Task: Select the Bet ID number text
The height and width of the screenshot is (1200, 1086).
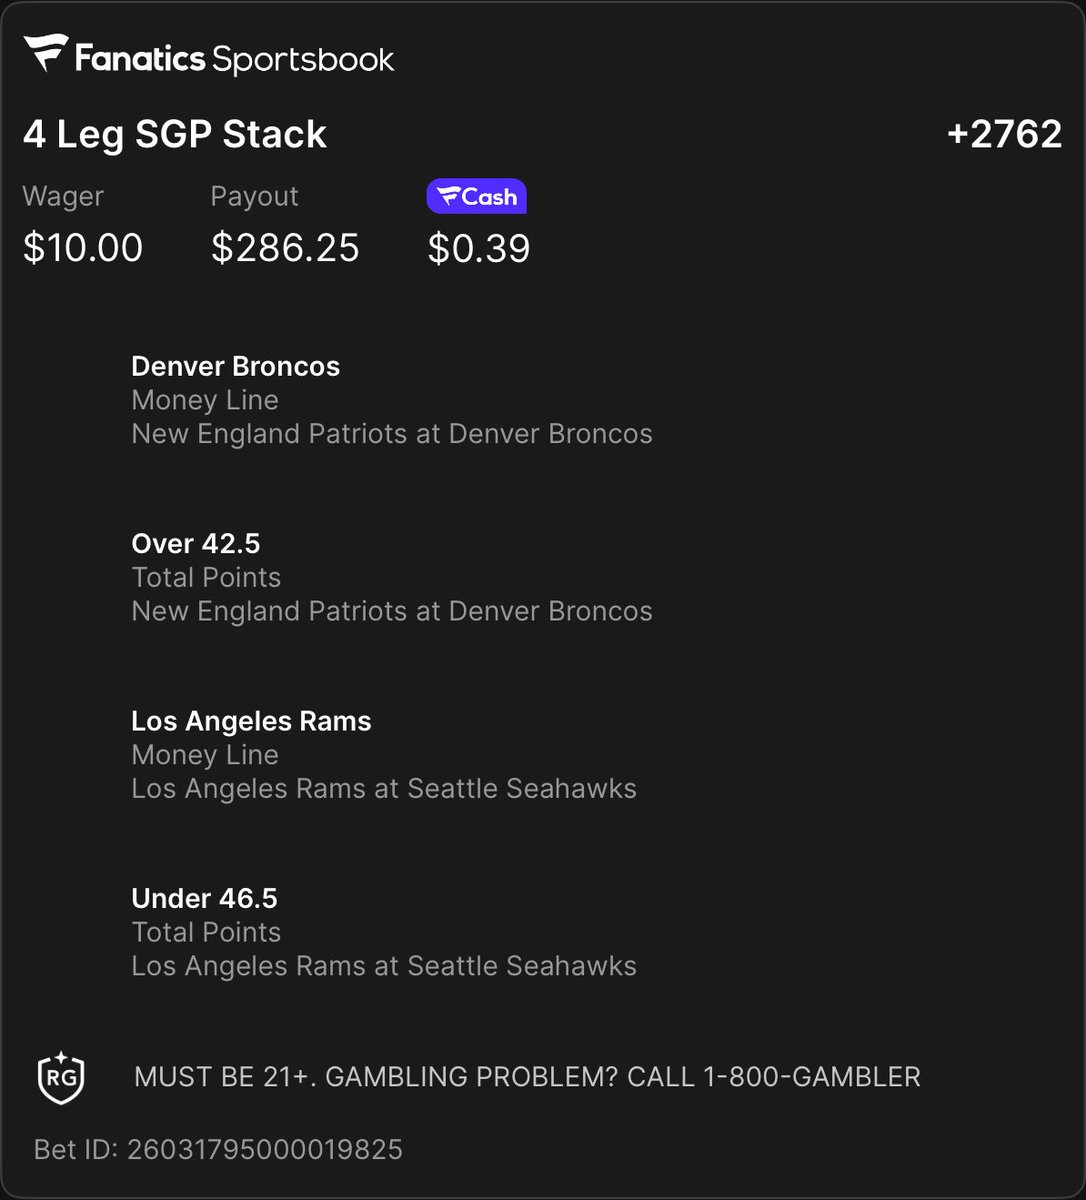Action: [264, 1149]
